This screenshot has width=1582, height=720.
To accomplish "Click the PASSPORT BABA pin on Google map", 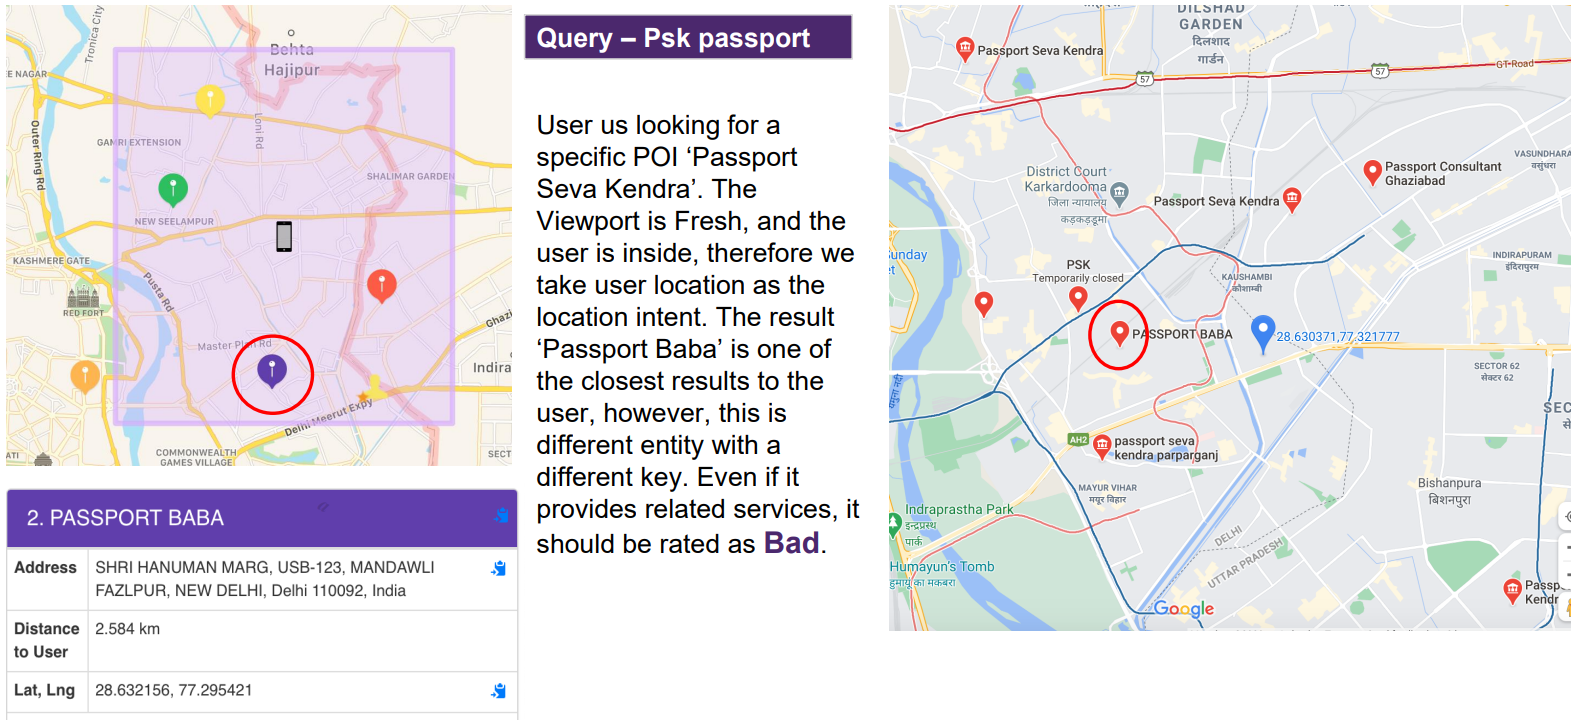I will (1120, 333).
